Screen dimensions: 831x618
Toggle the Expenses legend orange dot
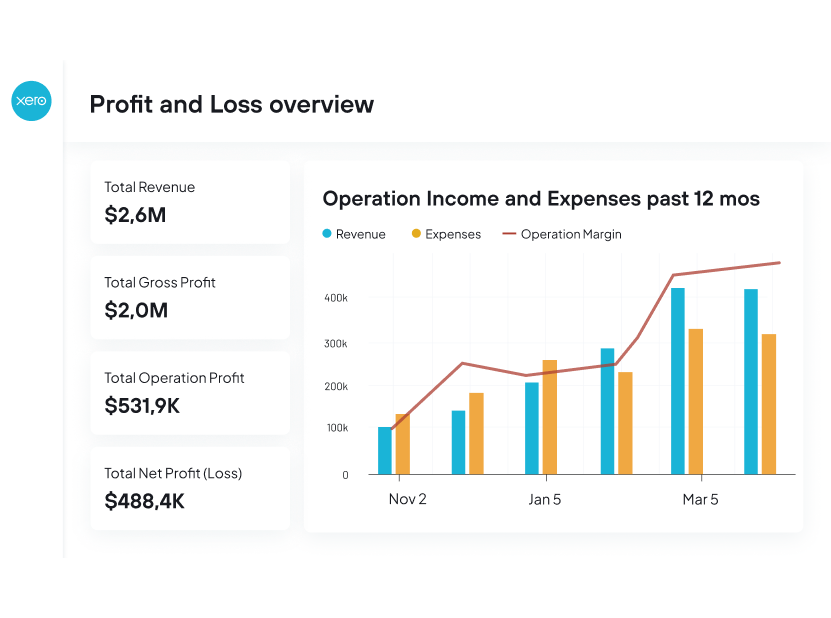coord(416,234)
